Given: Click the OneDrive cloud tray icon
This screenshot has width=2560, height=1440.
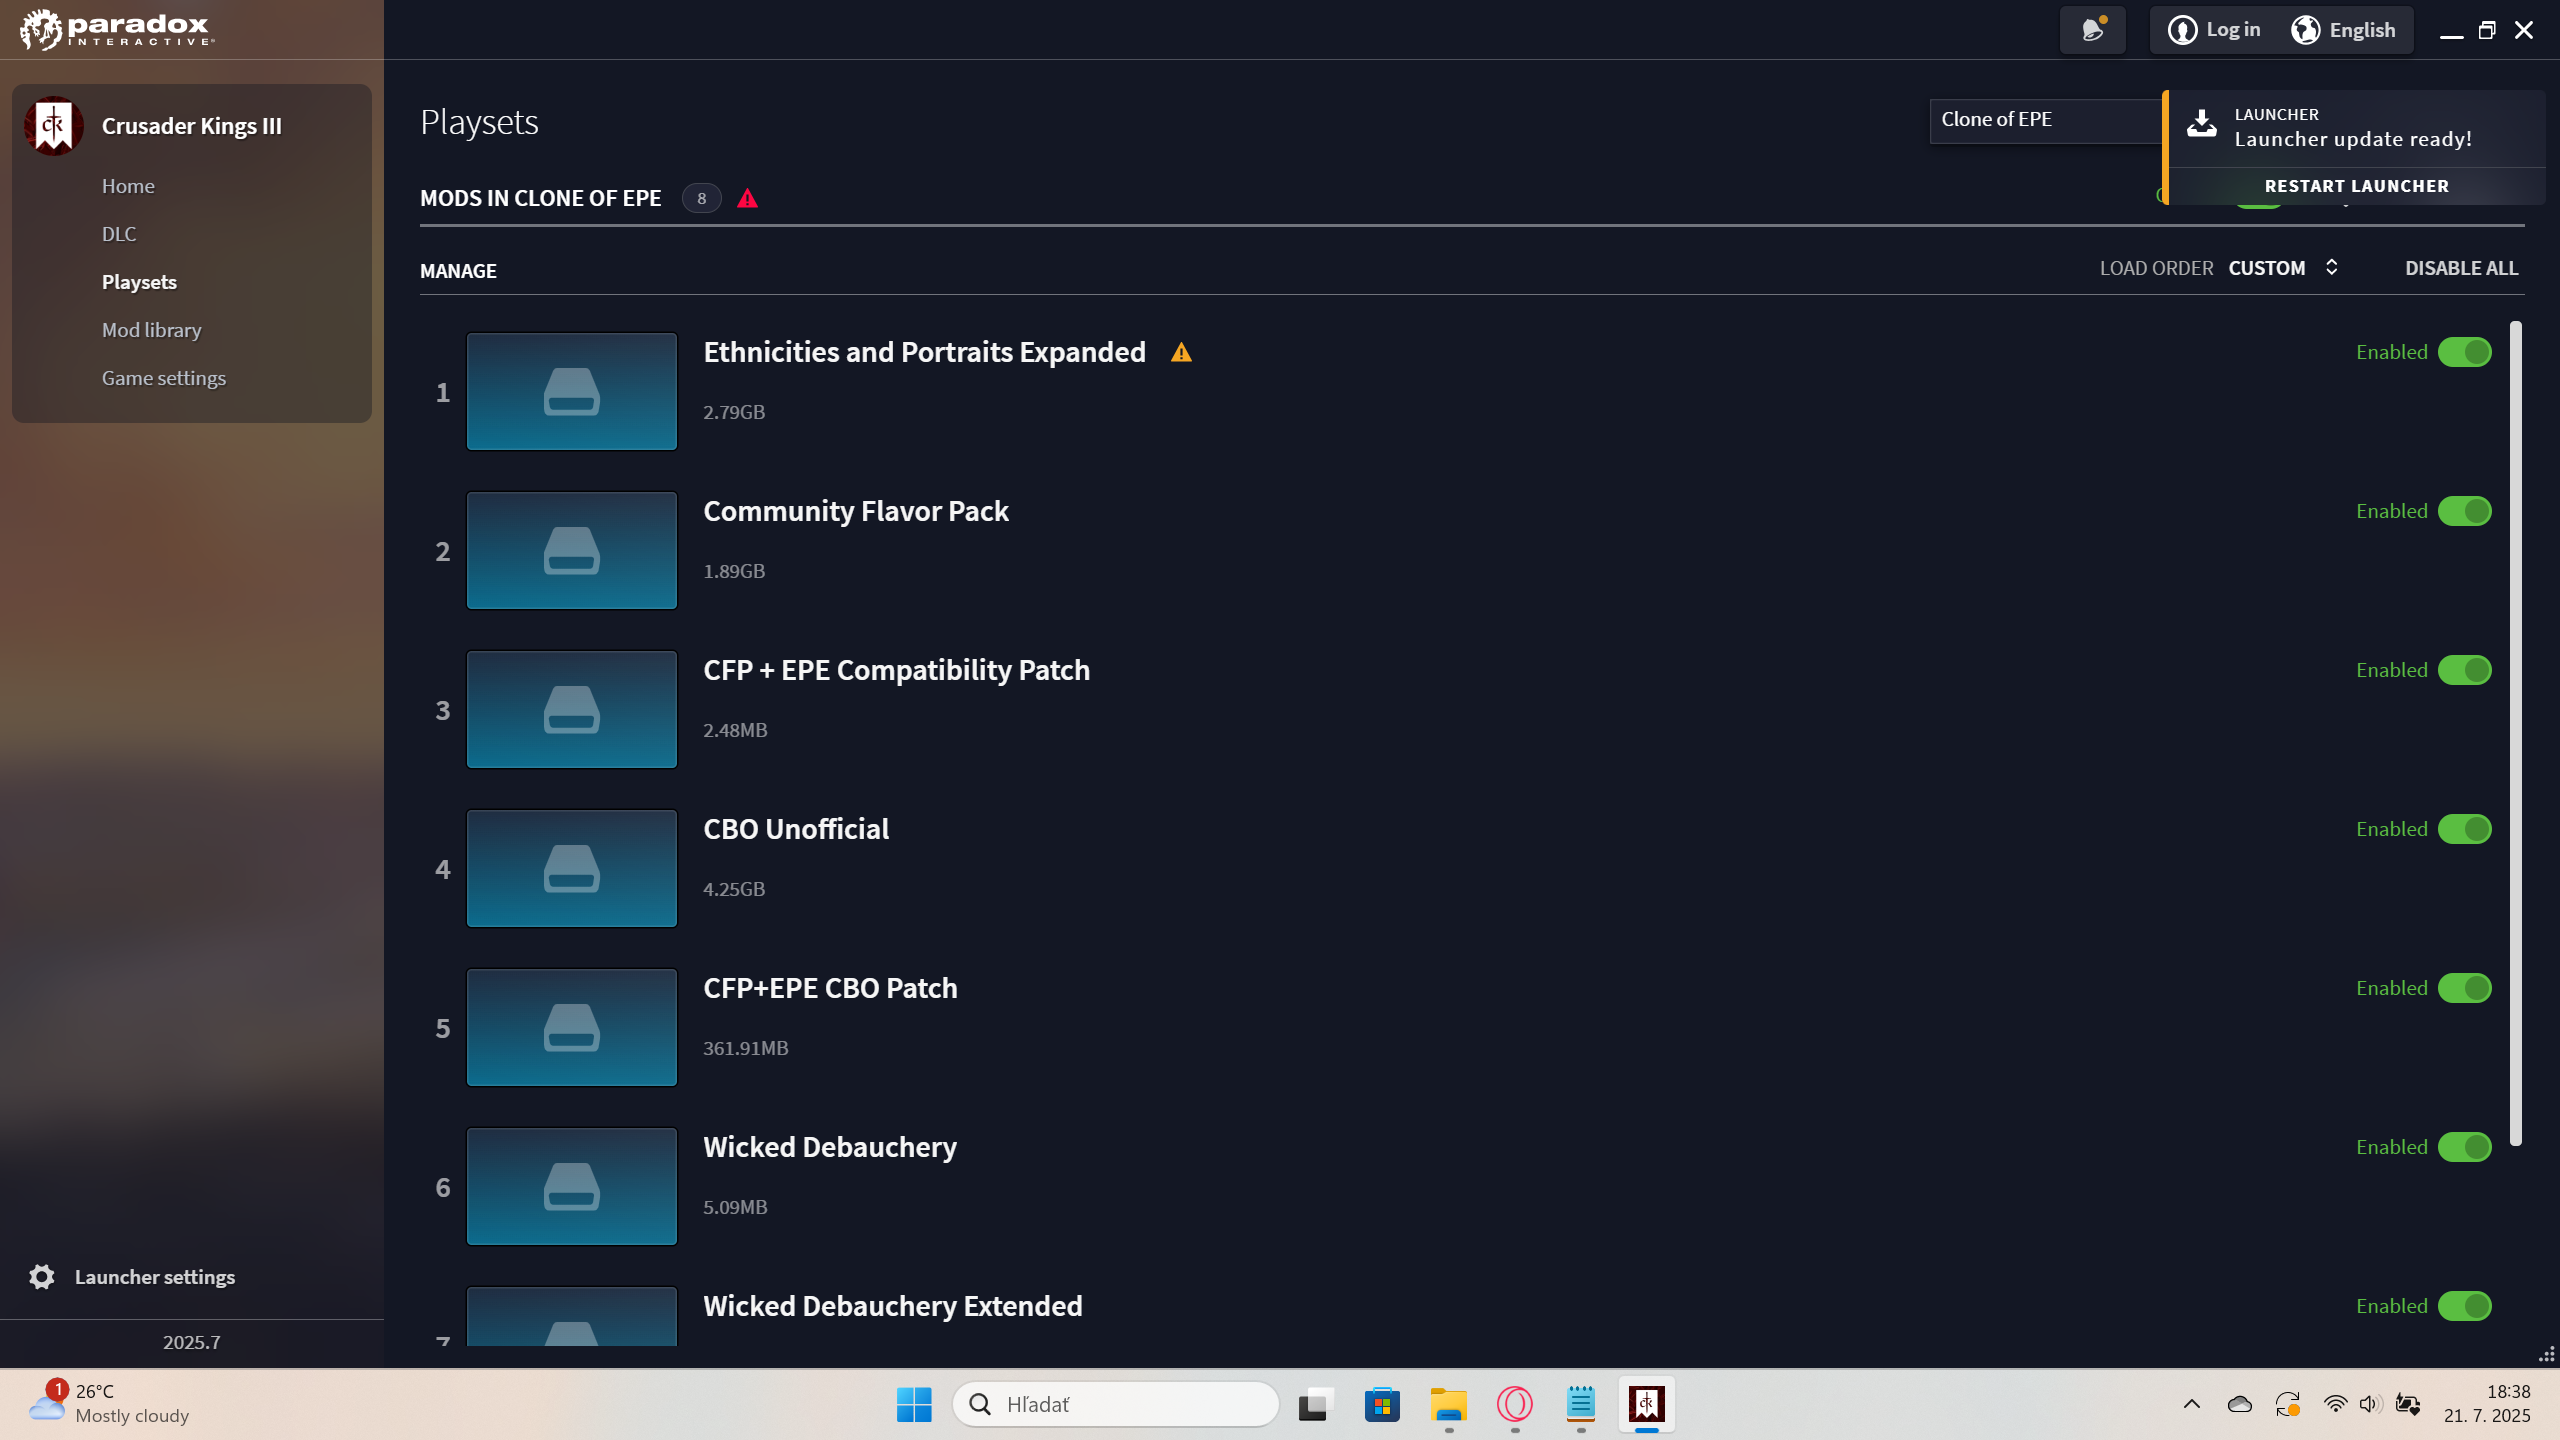Looking at the screenshot, I should (x=2240, y=1405).
